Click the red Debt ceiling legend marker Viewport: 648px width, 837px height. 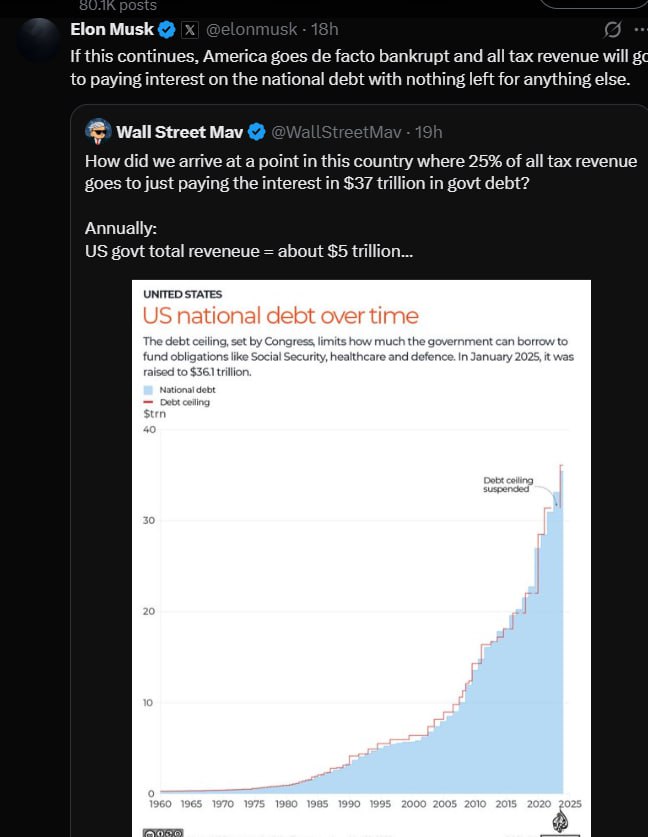pos(148,402)
